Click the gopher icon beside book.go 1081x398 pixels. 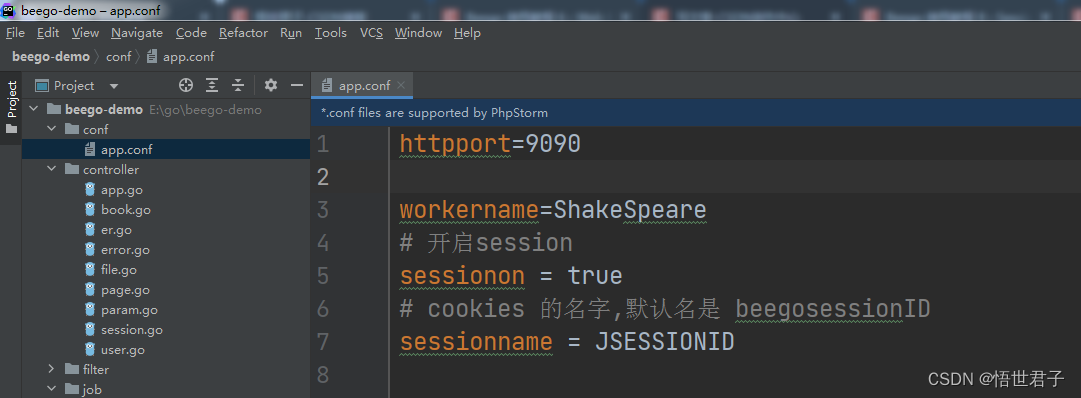(x=90, y=210)
